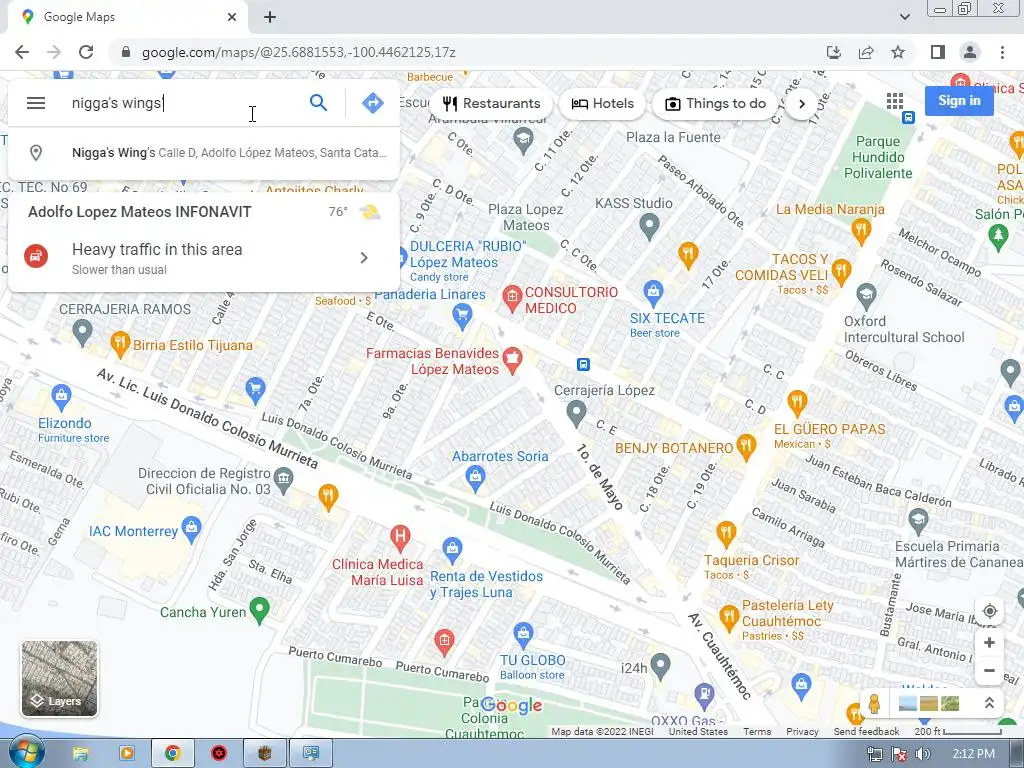1024x768 pixels.
Task: Share this page from the toolbar
Action: click(x=866, y=52)
